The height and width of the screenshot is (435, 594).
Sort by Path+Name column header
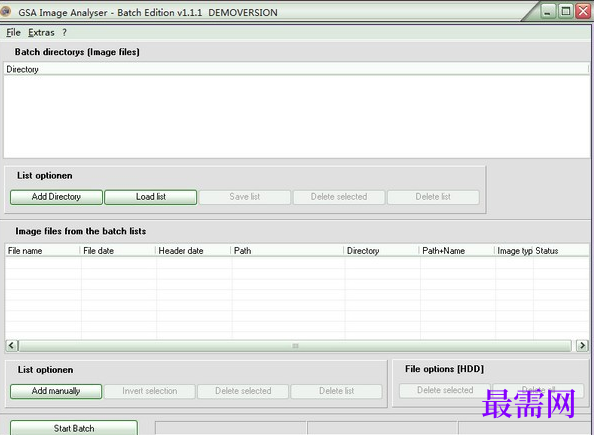click(457, 251)
